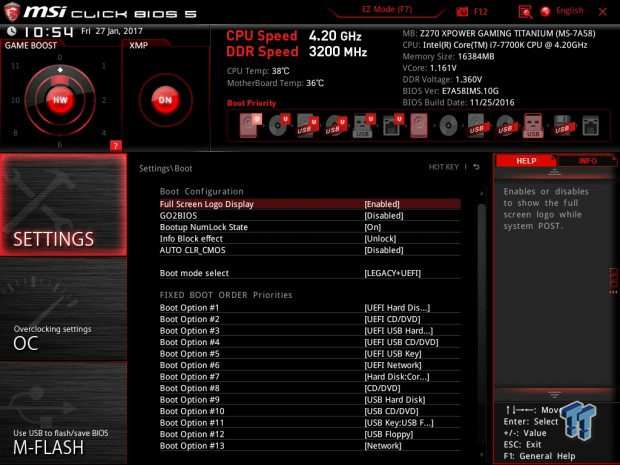This screenshot has width=620, height=465.
Task: Click the F12 screenshot label
Action: coord(480,12)
